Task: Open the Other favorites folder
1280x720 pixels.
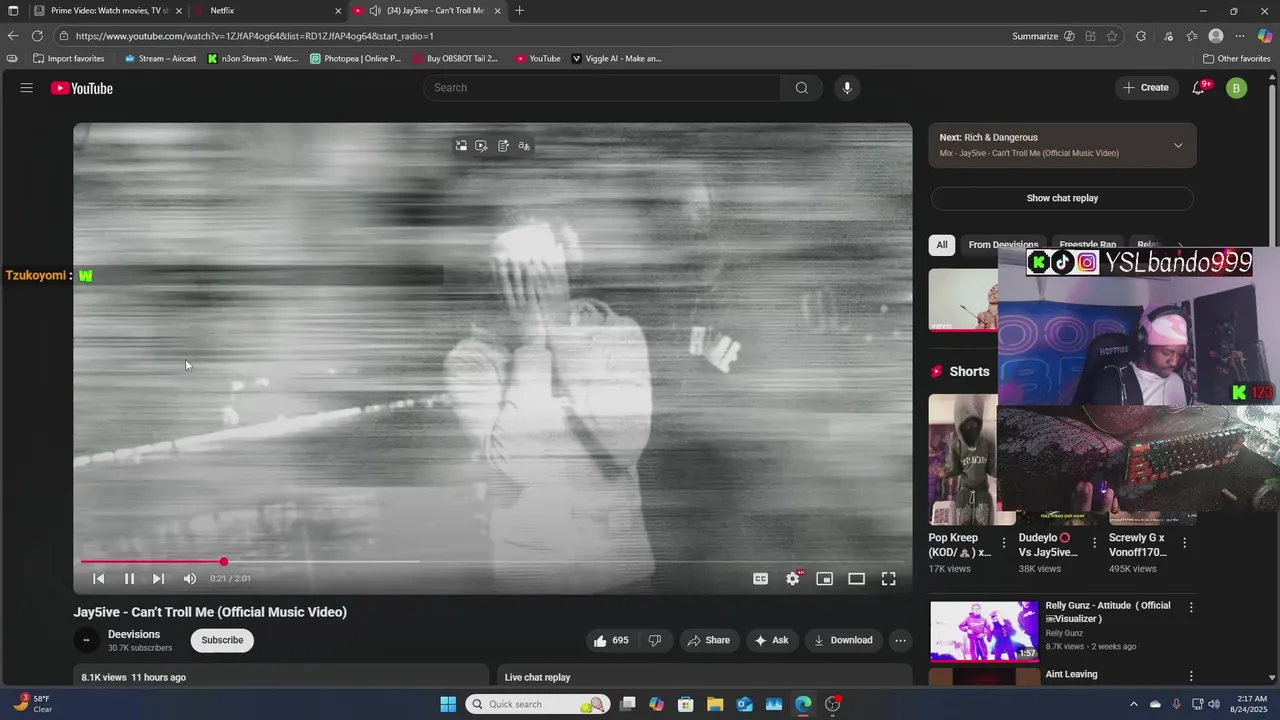Action: click(x=1237, y=59)
